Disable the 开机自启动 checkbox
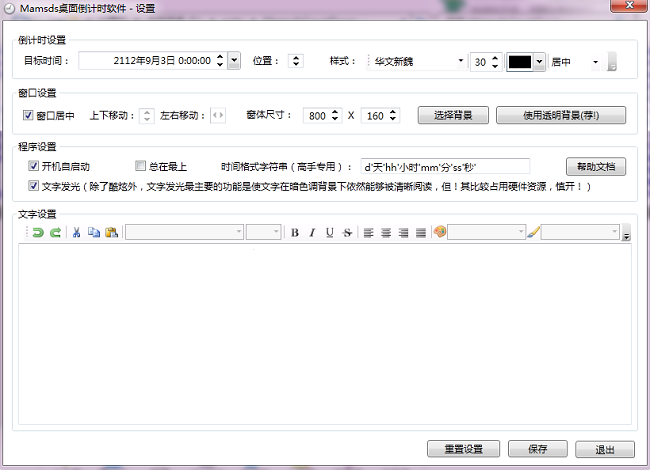This screenshot has width=650, height=470. coord(33,166)
